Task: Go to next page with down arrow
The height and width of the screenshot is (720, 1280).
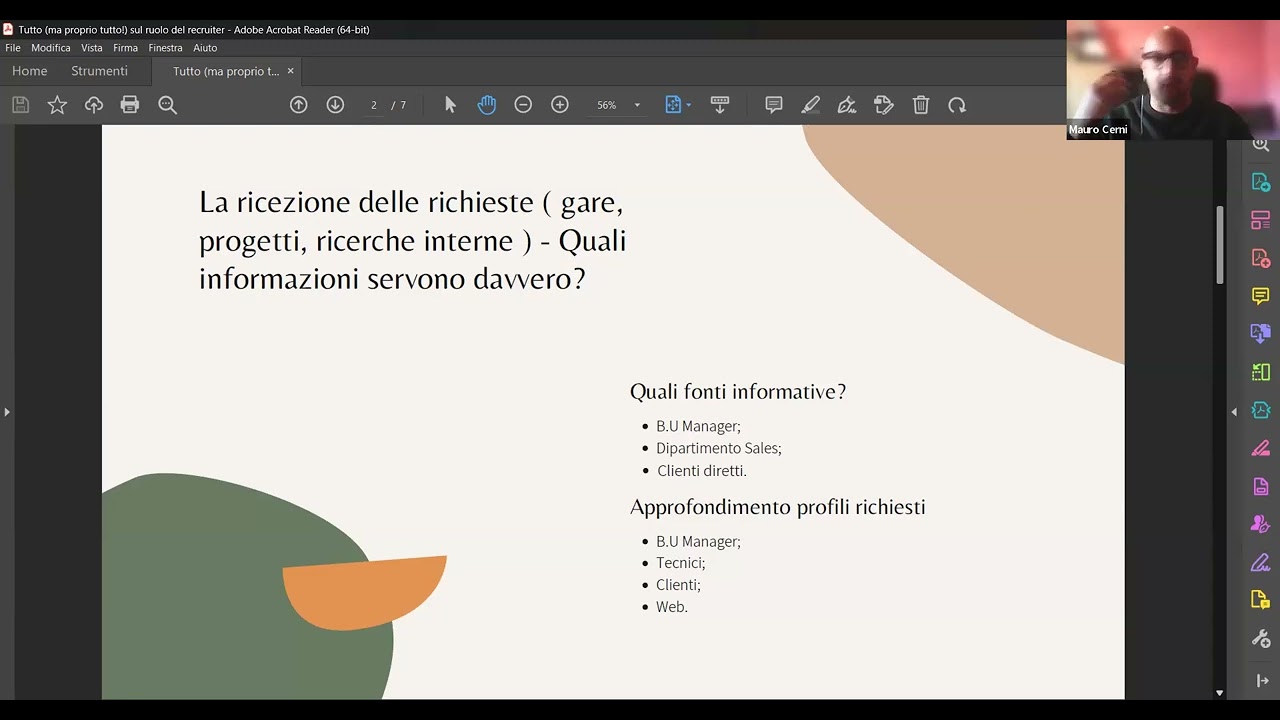Action: pyautogui.click(x=335, y=105)
